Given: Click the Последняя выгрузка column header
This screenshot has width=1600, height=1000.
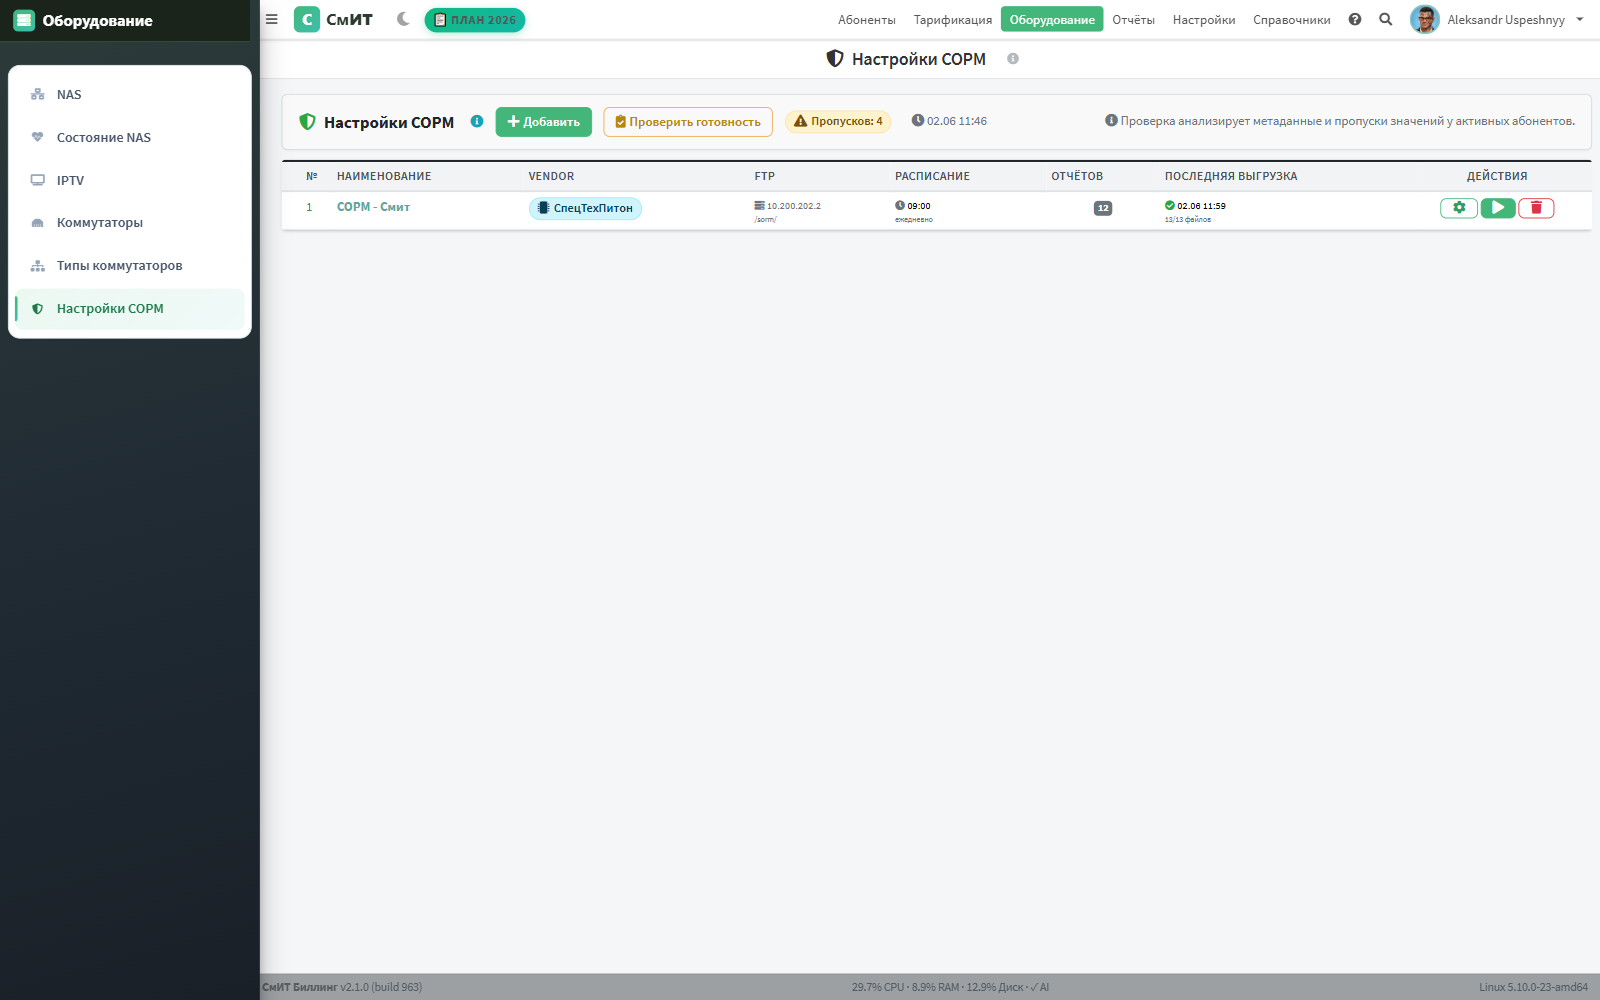Looking at the screenshot, I should pyautogui.click(x=1231, y=176).
